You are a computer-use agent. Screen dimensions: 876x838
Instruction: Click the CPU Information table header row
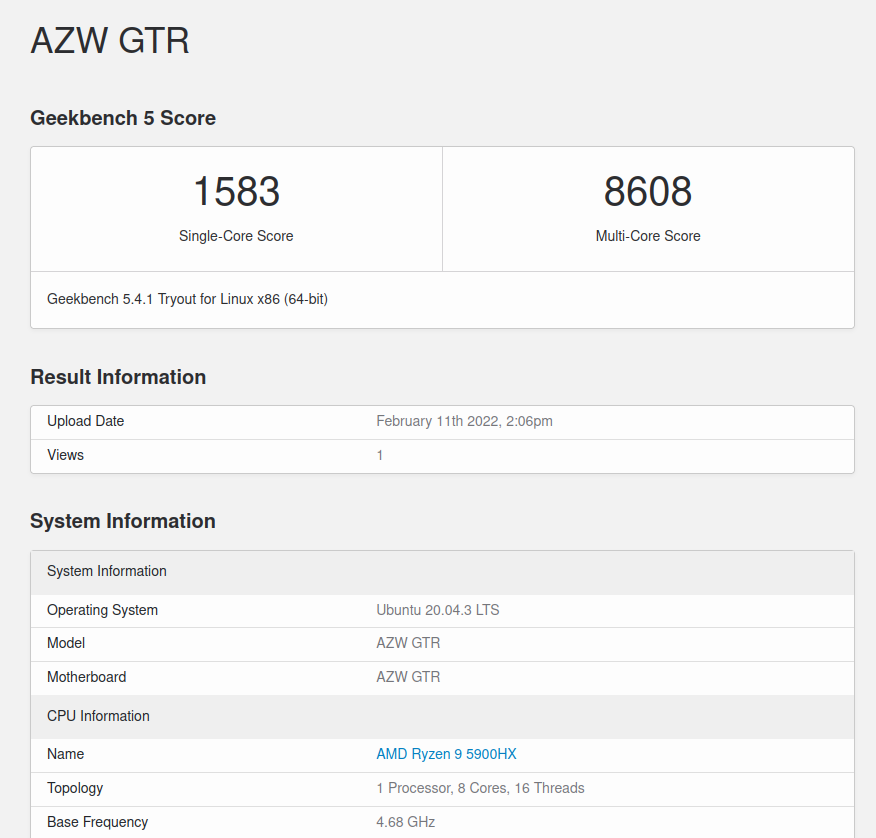442,717
